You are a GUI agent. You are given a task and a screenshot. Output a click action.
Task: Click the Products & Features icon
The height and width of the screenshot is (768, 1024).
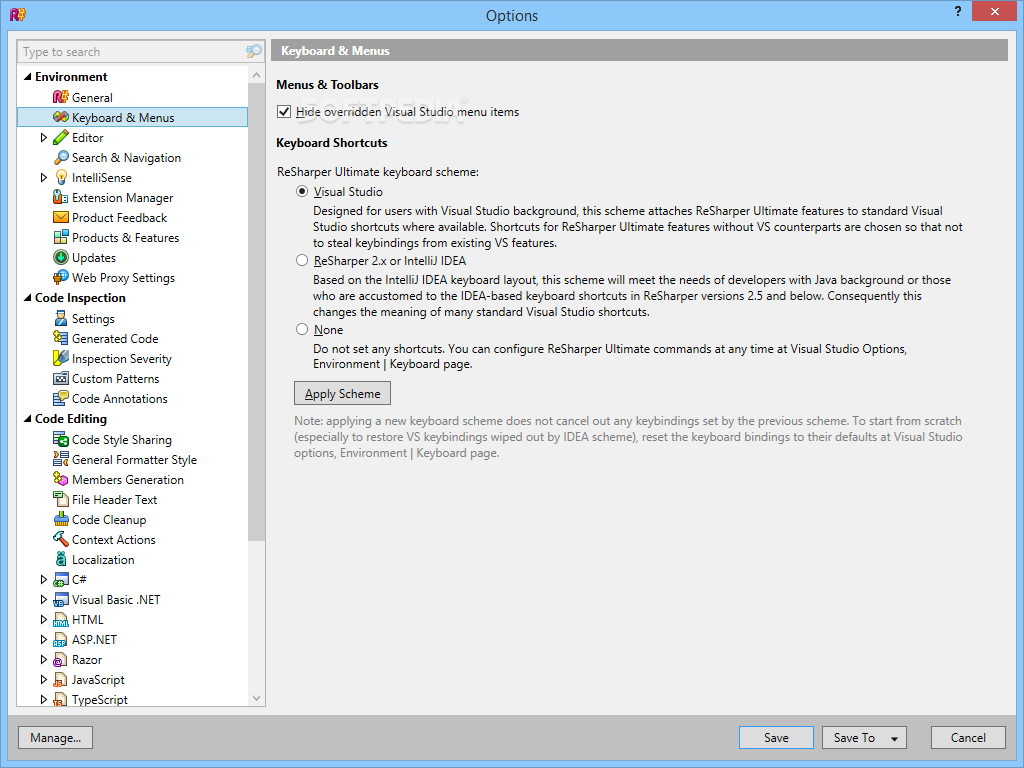point(61,238)
